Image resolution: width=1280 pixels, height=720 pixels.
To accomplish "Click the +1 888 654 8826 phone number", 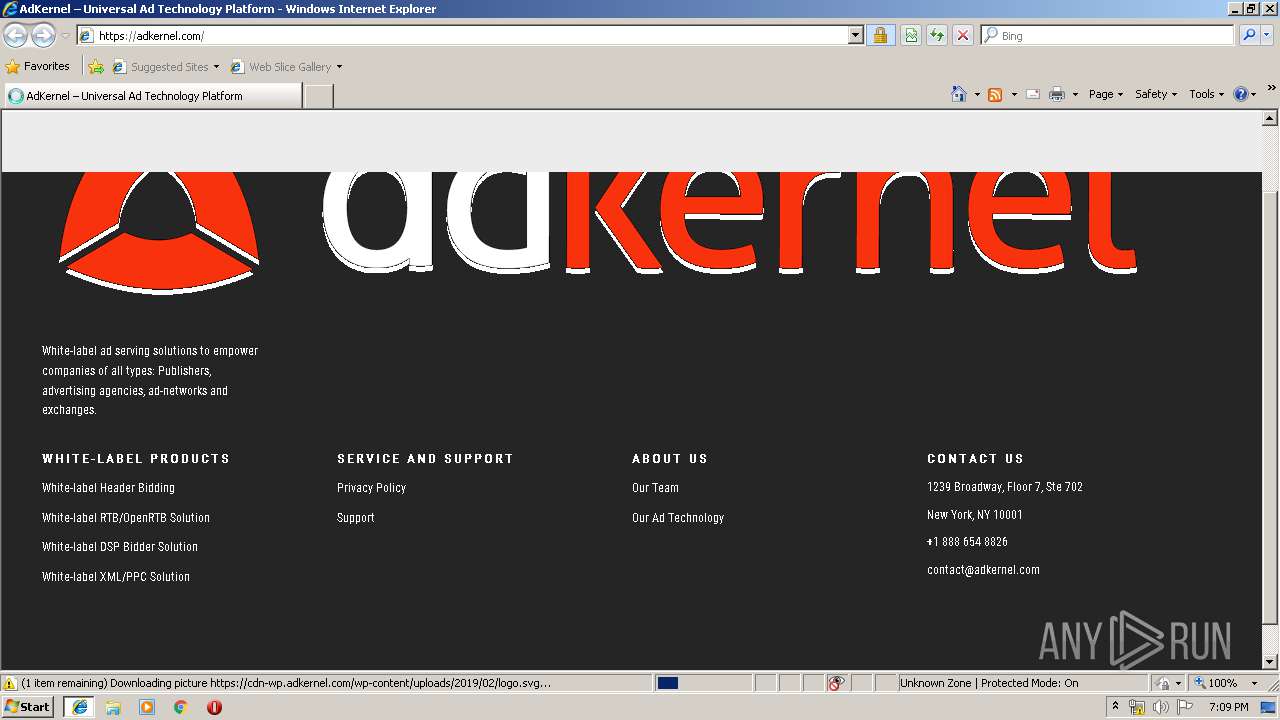I will click(967, 542).
